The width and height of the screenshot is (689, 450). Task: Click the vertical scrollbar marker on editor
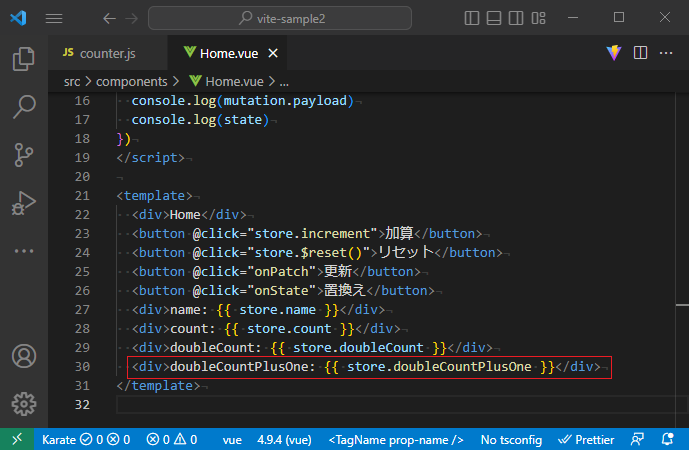point(682,305)
